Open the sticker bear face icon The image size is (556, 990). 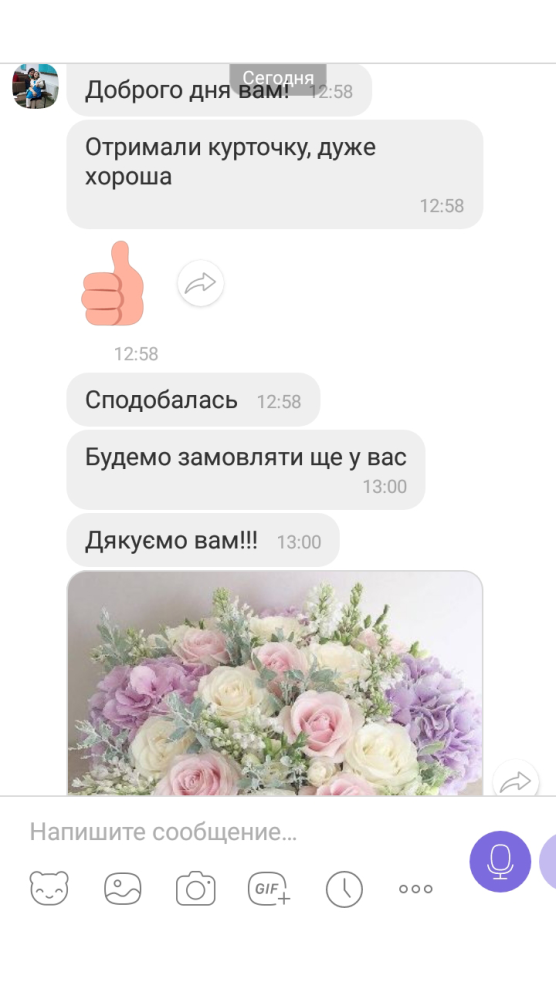tap(49, 888)
